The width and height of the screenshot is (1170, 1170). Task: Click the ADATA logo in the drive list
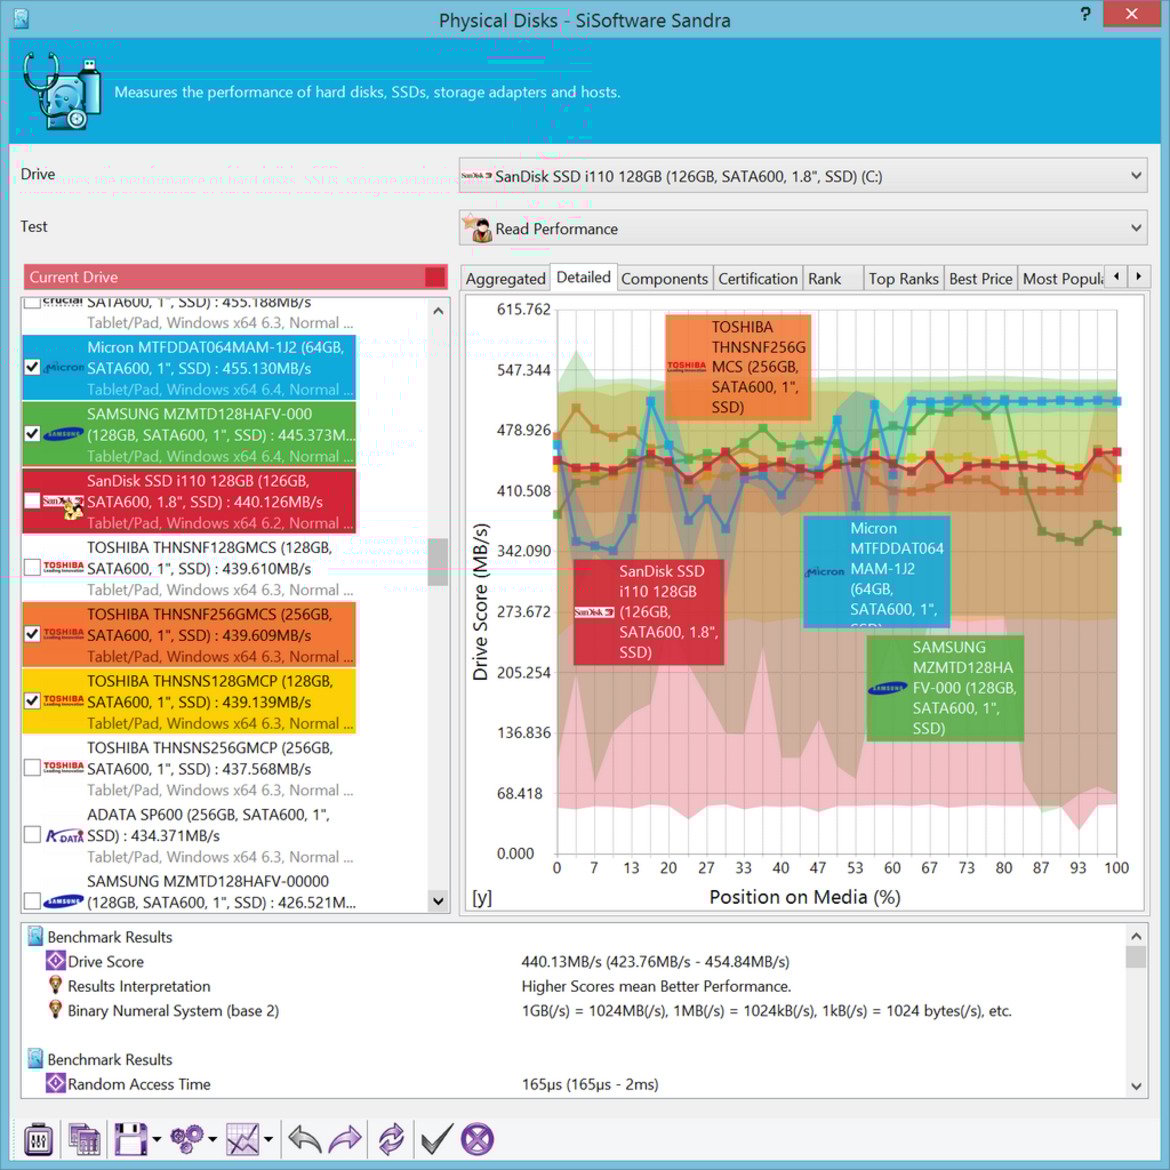coord(64,836)
